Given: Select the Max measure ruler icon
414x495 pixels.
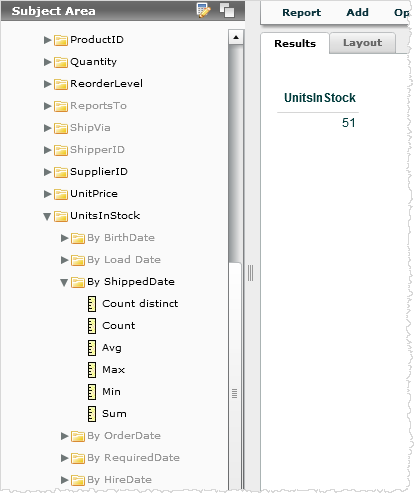Looking at the screenshot, I should click(x=92, y=370).
